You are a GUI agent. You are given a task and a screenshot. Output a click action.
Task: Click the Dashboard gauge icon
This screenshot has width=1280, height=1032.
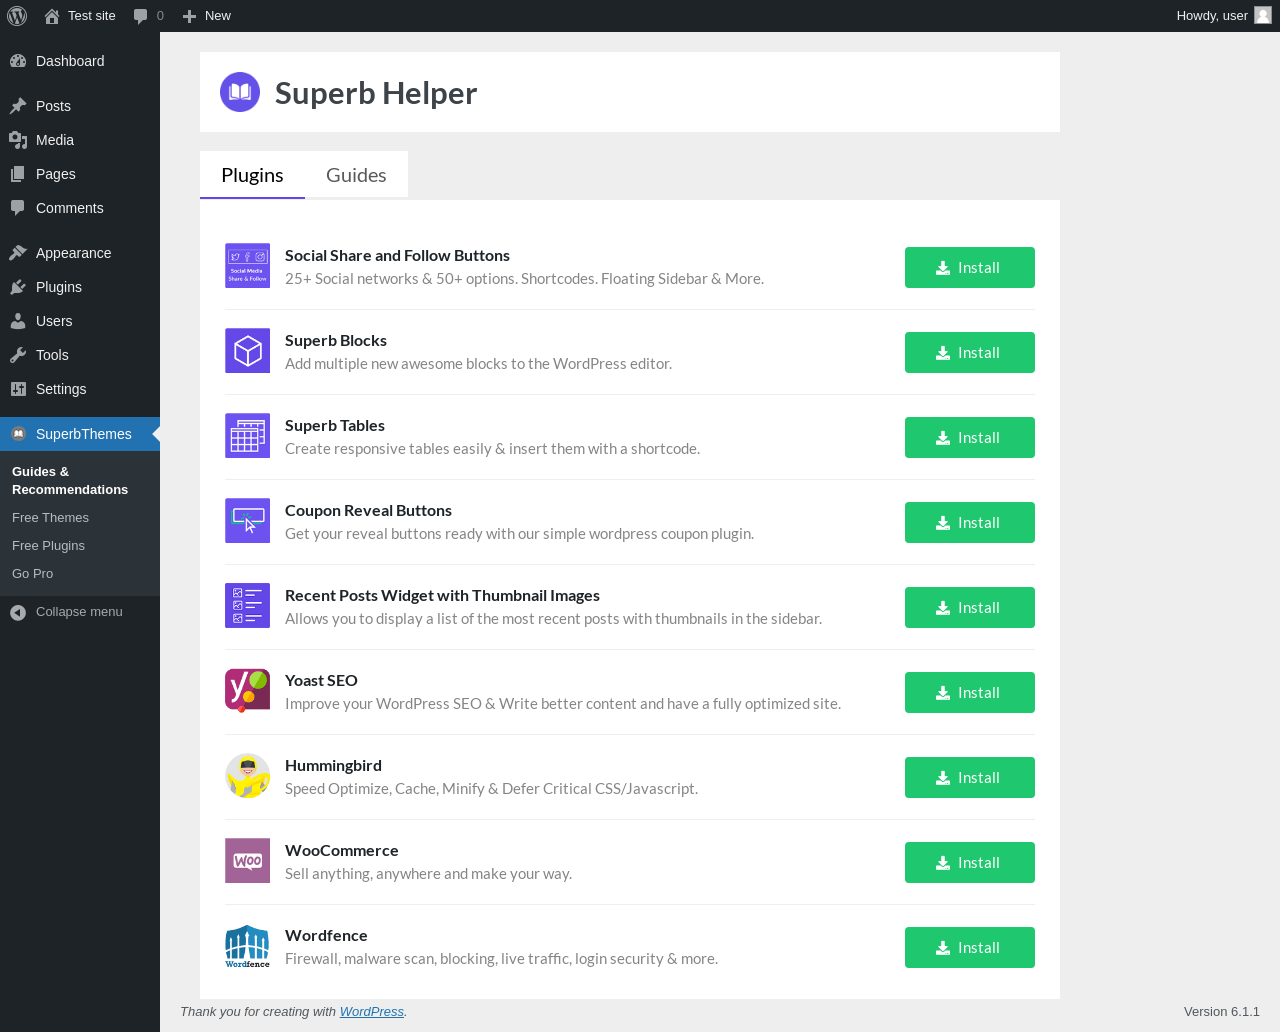[18, 61]
